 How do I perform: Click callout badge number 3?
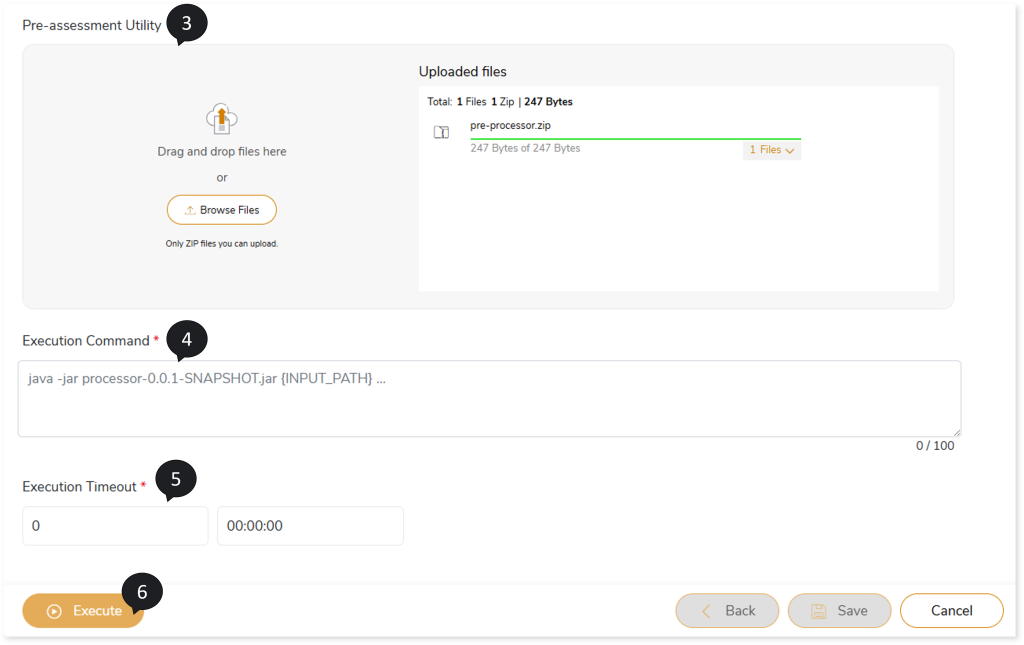pyautogui.click(x=186, y=23)
